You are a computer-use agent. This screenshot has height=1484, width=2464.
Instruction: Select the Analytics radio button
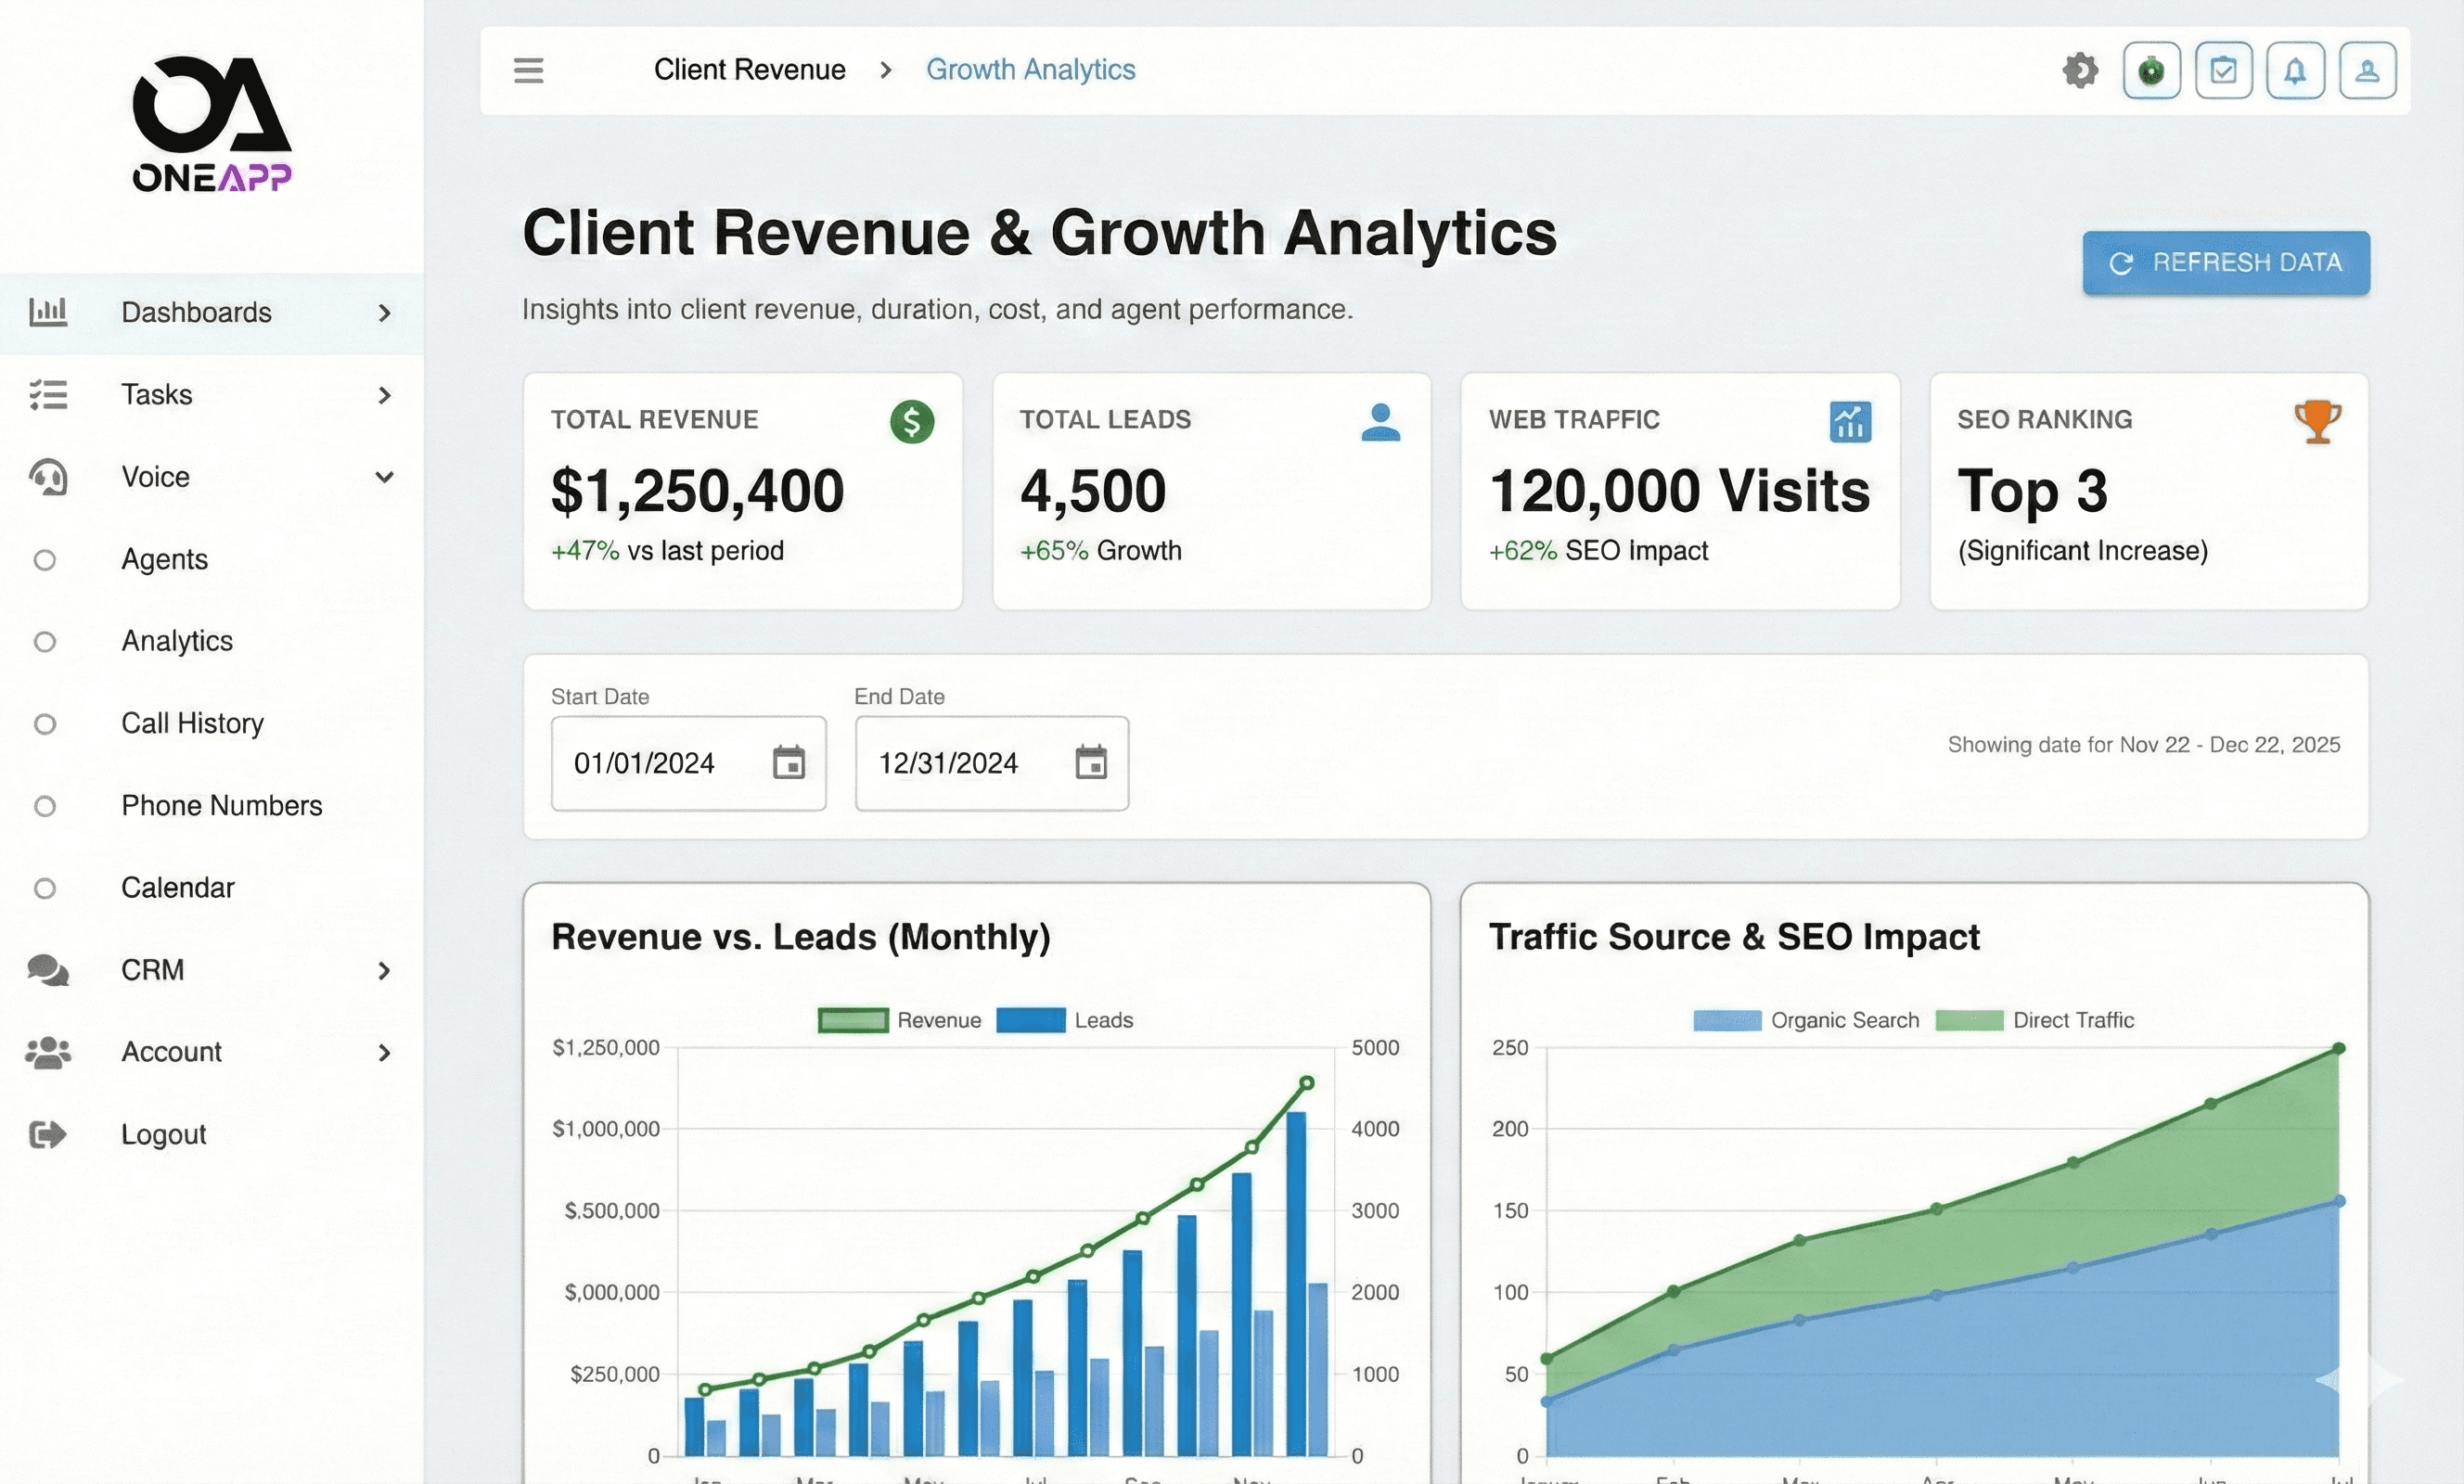44,642
